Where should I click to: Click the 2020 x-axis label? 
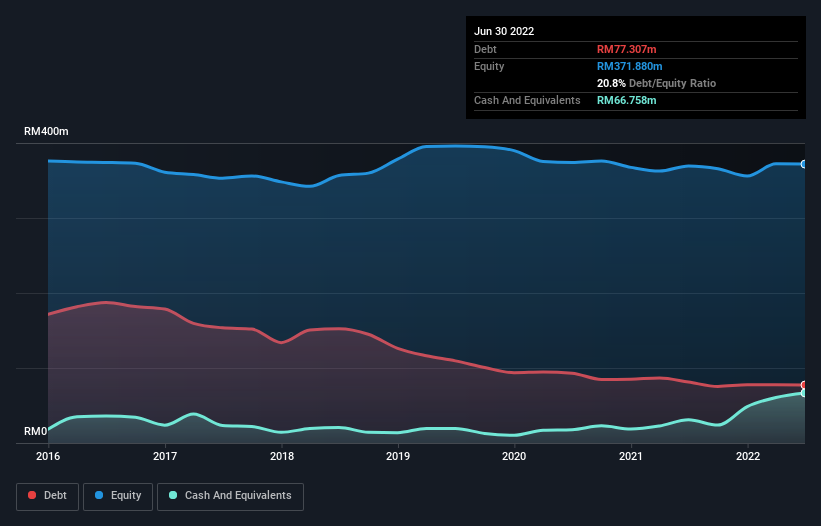pos(514,456)
